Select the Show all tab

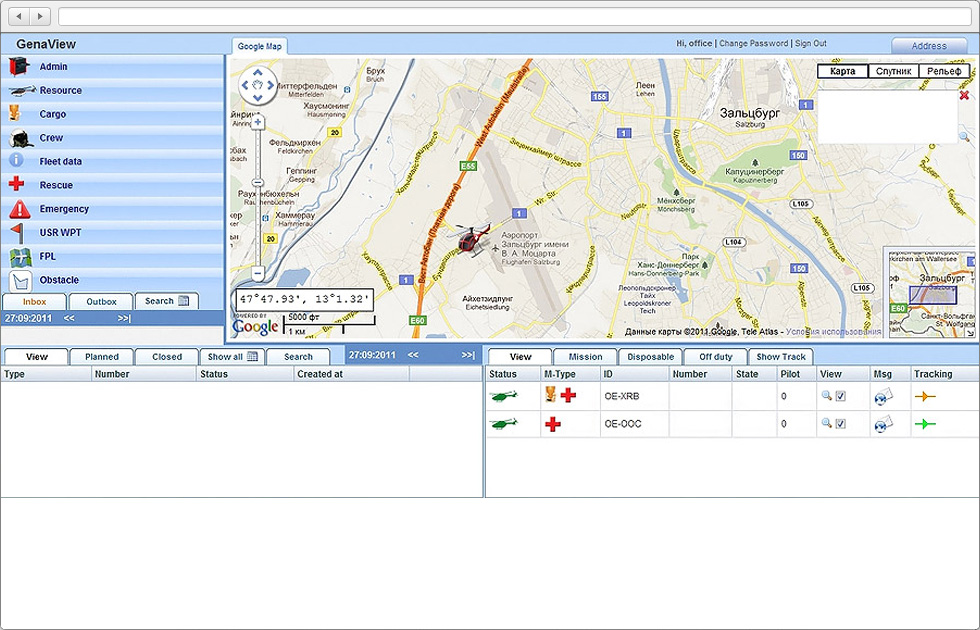pos(232,357)
